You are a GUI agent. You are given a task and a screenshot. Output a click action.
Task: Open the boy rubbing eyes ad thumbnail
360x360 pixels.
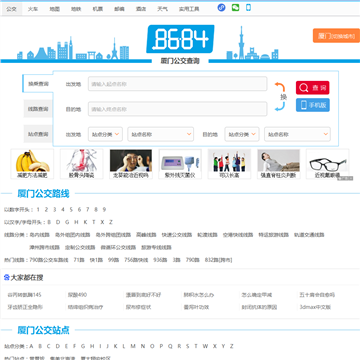tap(131, 164)
